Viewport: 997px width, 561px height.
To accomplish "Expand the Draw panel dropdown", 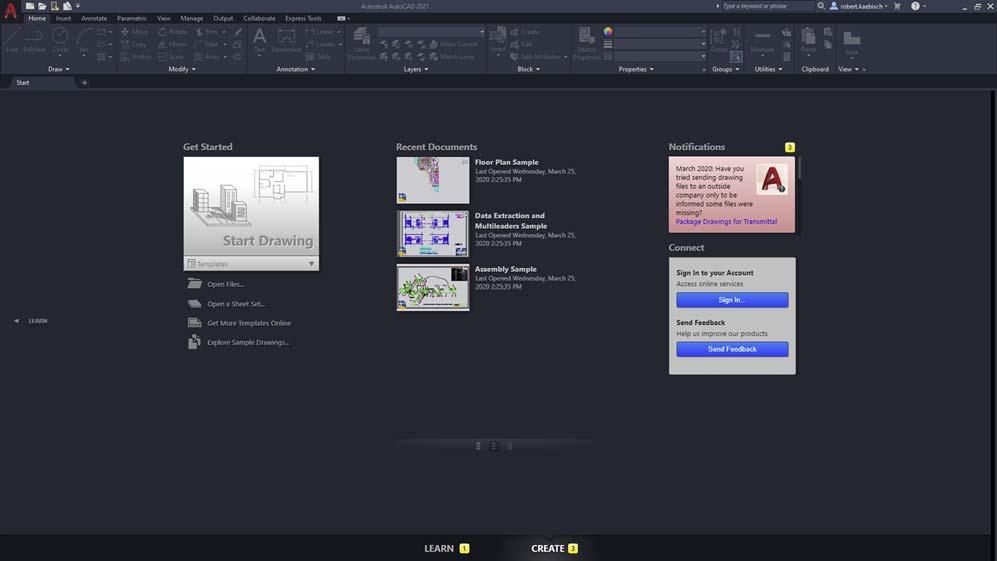I will tap(58, 69).
